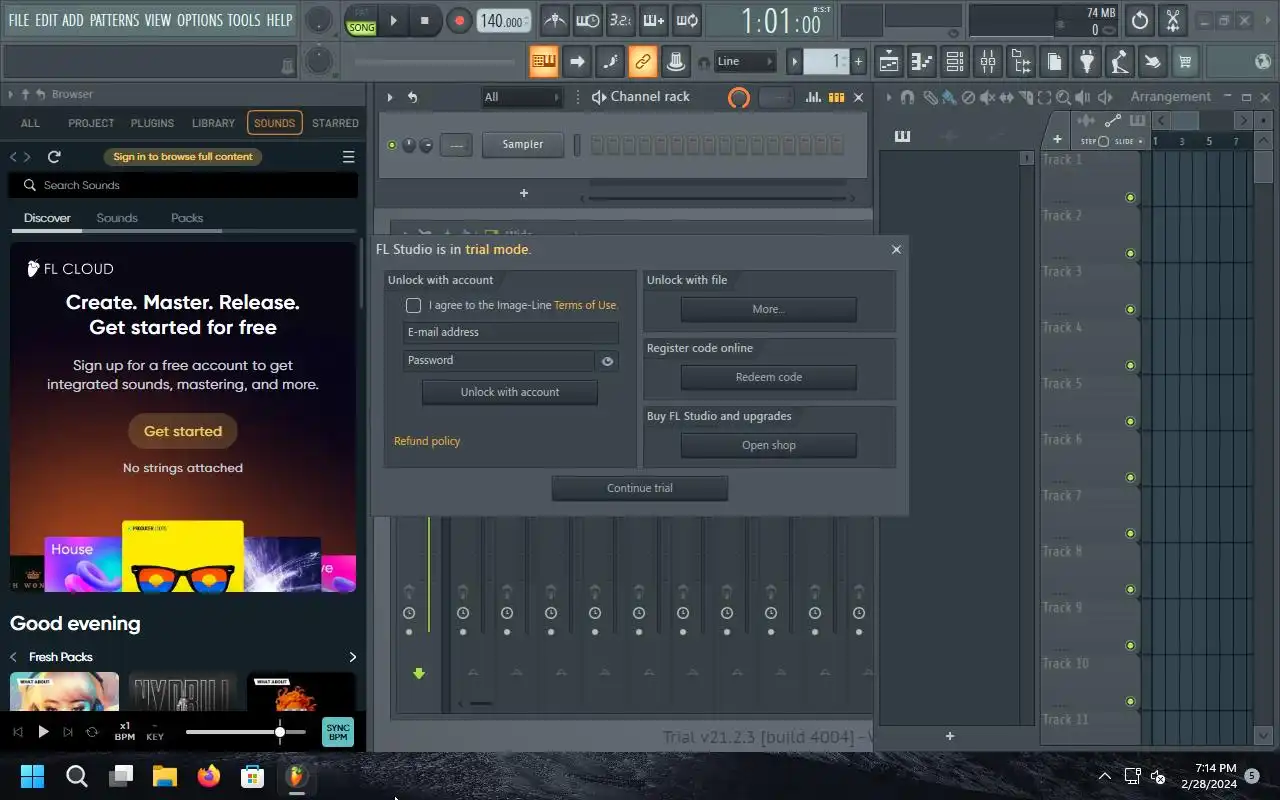Click the Fresh Packs next arrow
Screen dimensions: 1280x800
click(352, 657)
